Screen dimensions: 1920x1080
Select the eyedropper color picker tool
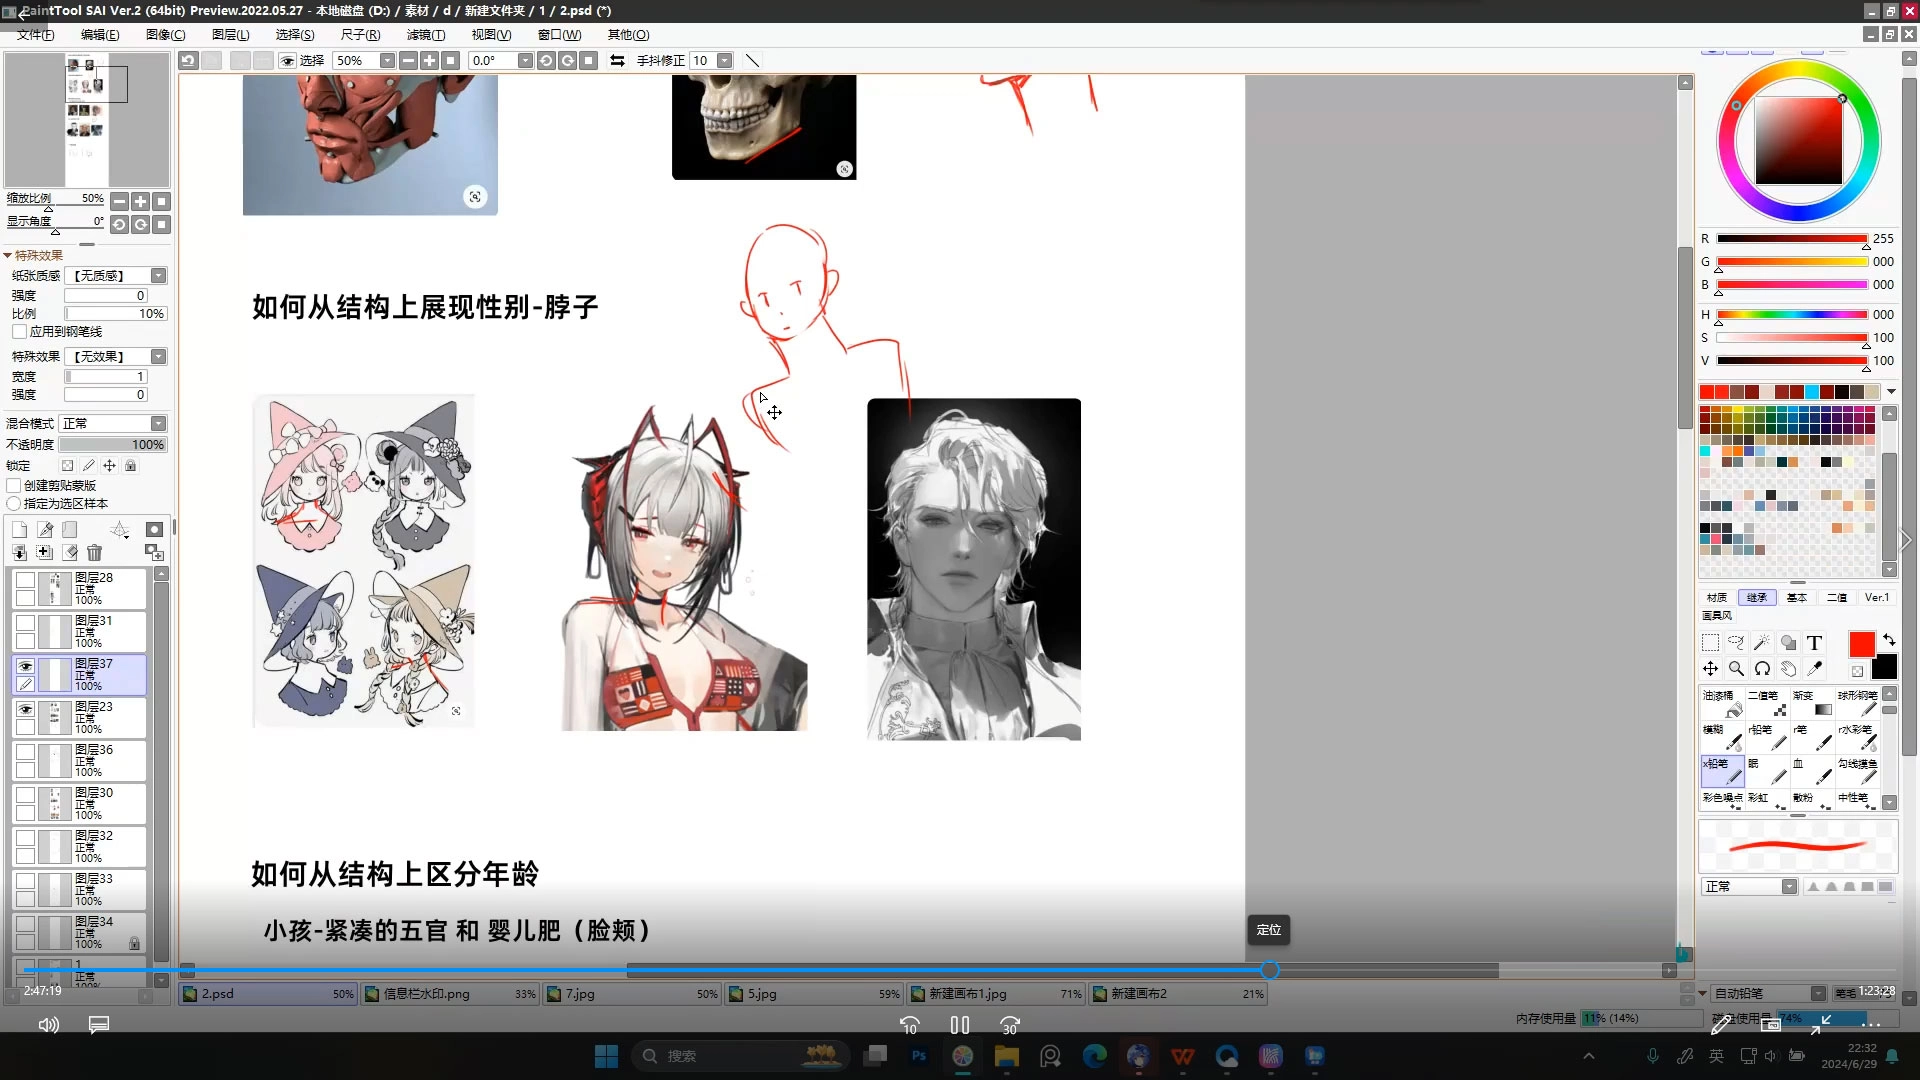[x=1814, y=669]
